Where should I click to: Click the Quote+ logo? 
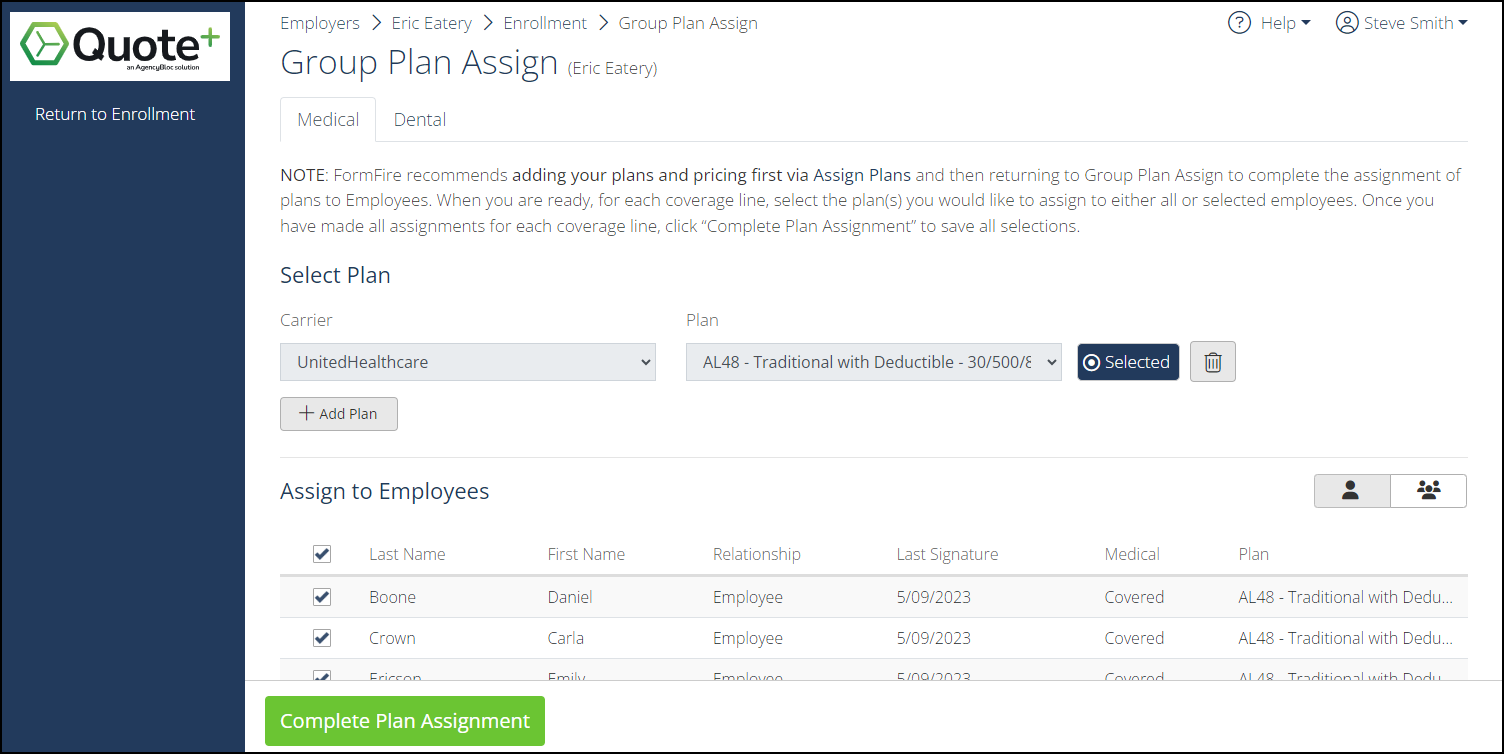119,46
